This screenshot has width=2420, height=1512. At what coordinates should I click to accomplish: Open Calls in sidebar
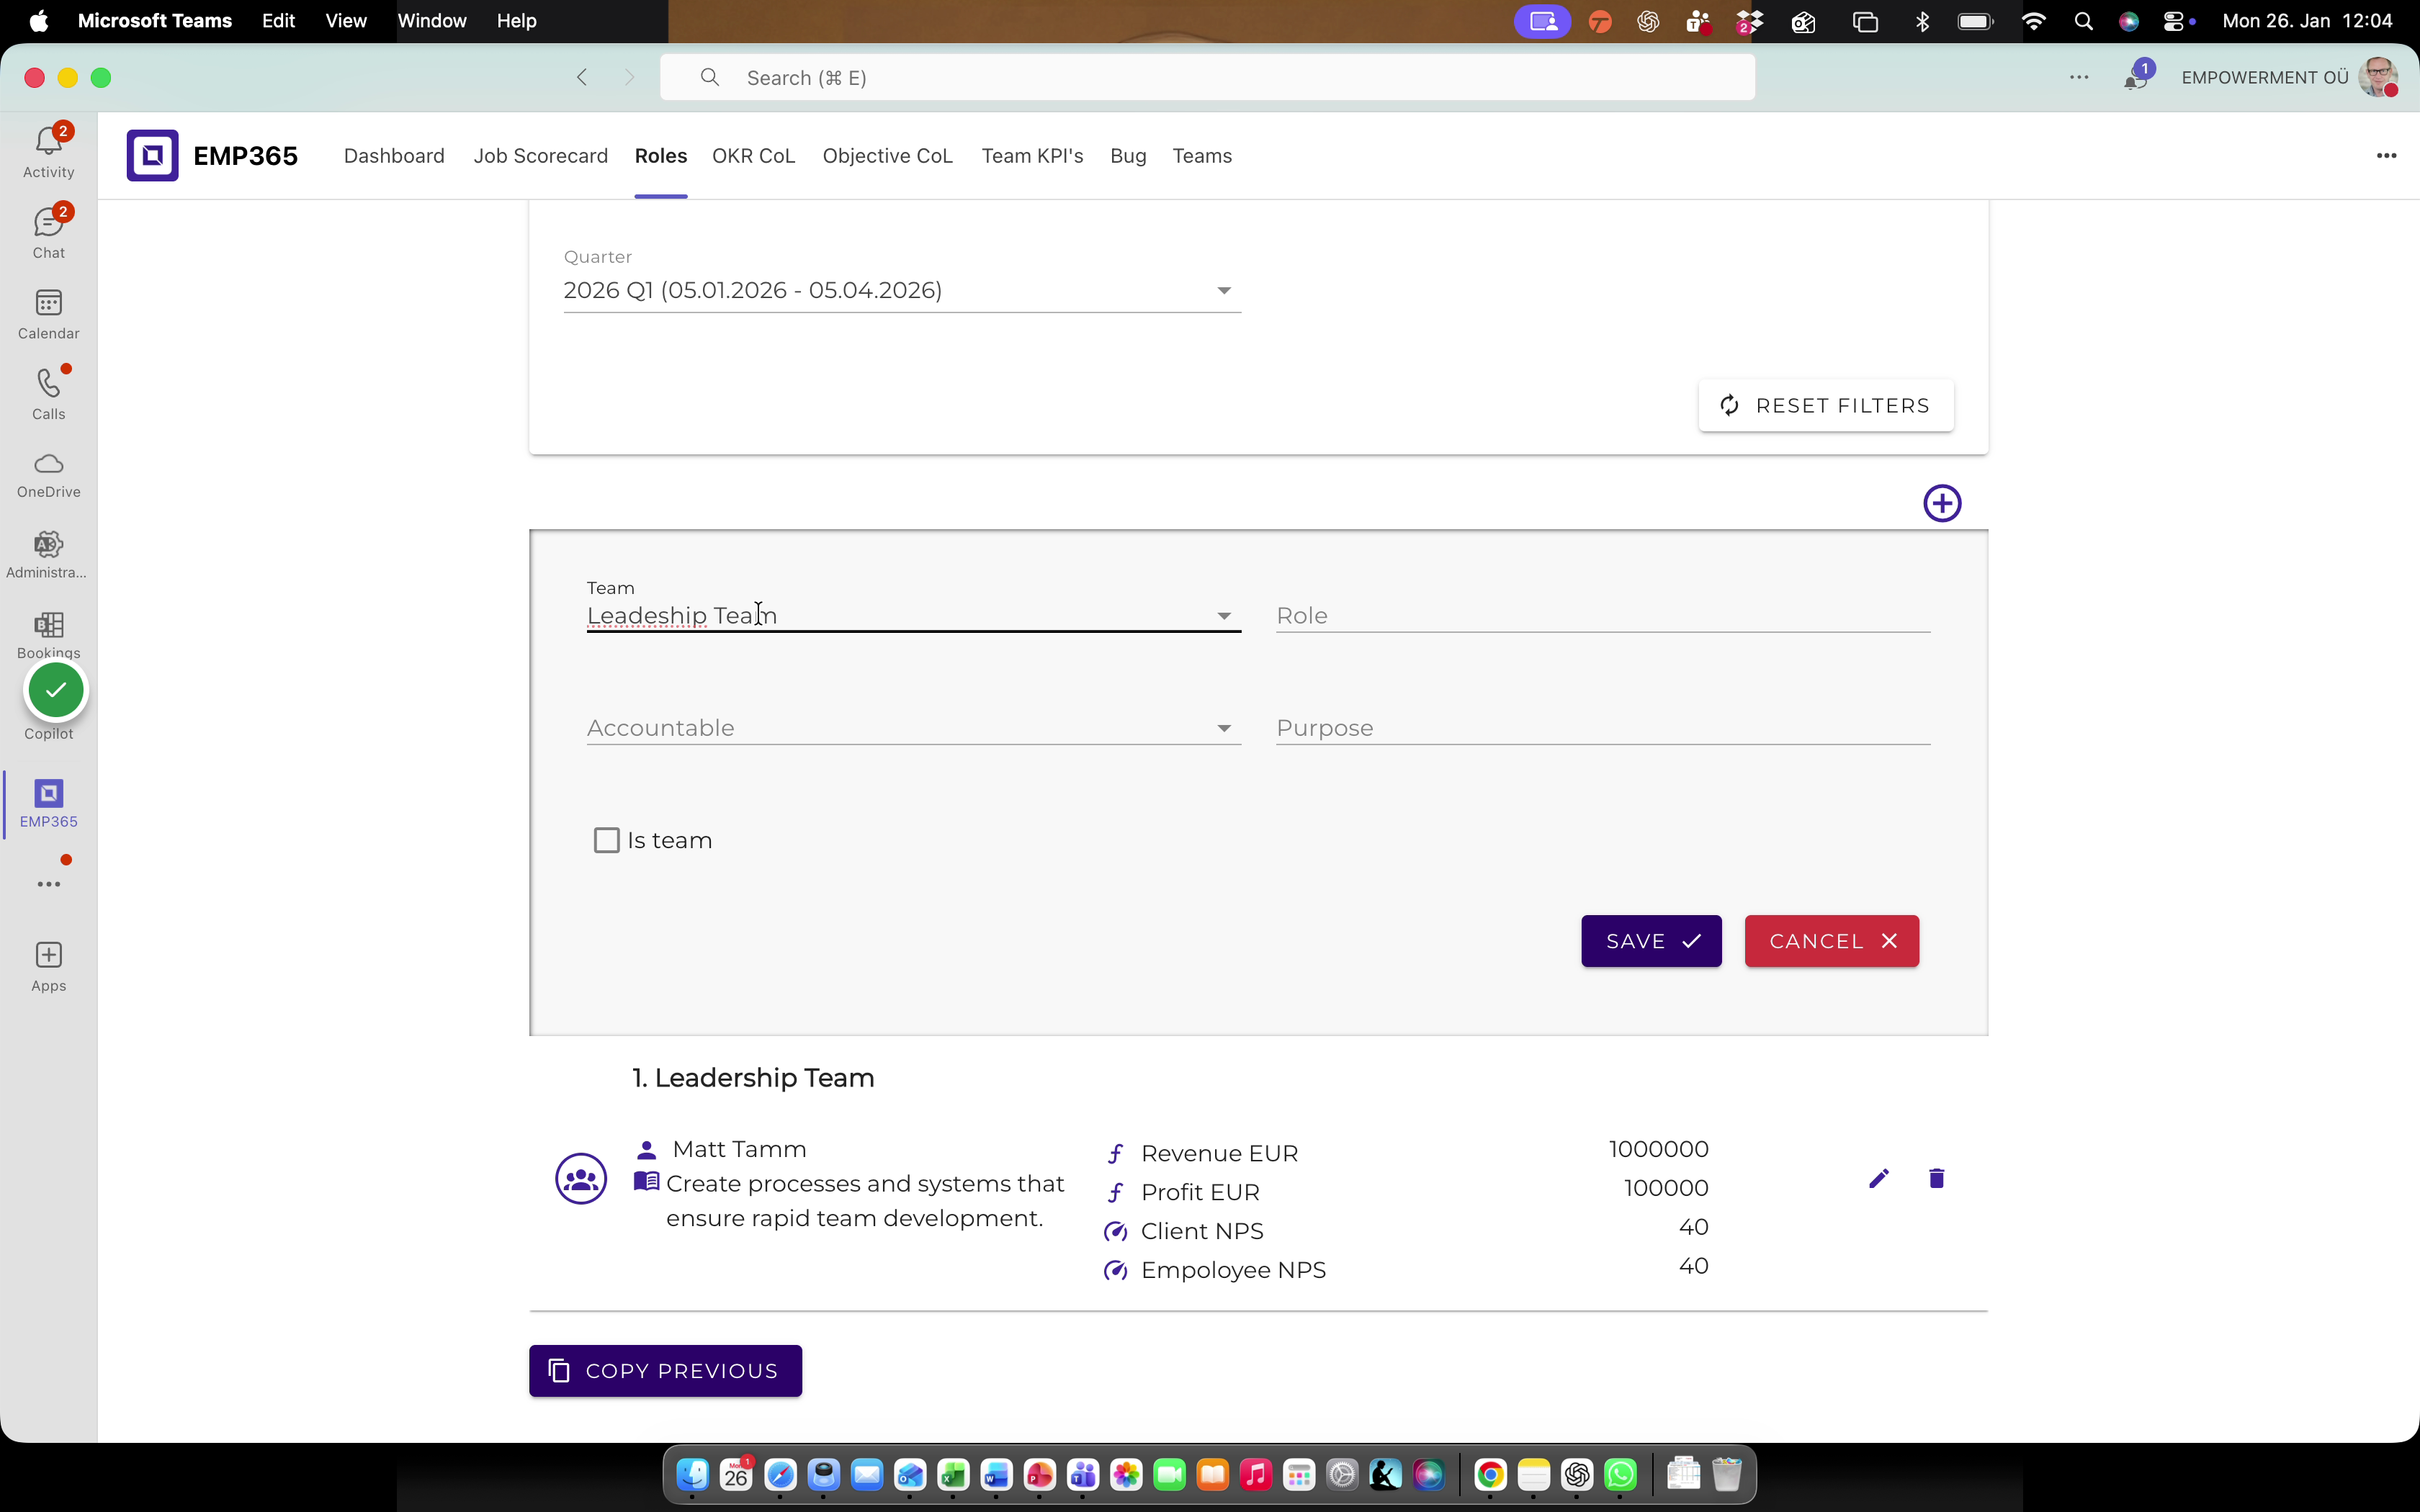pos(48,394)
